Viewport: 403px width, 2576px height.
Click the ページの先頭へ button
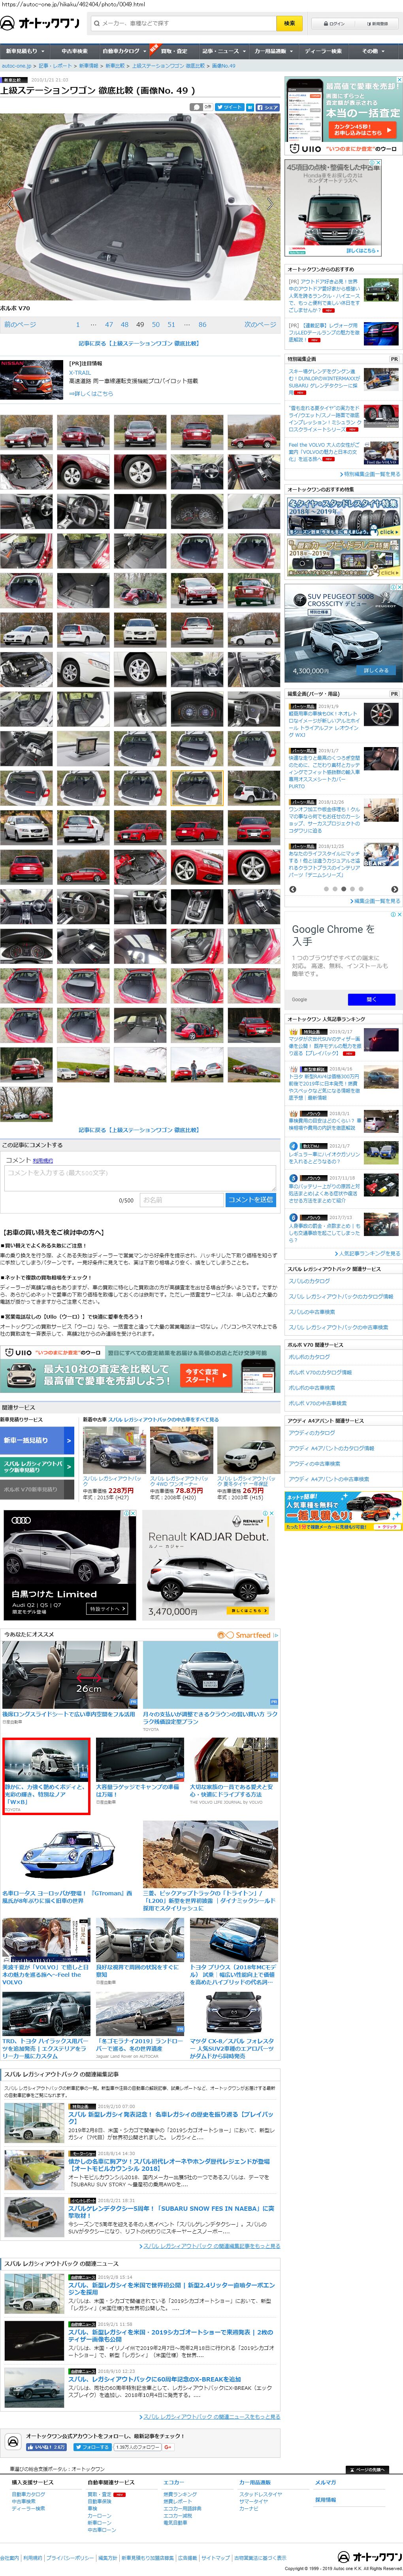(368, 2469)
